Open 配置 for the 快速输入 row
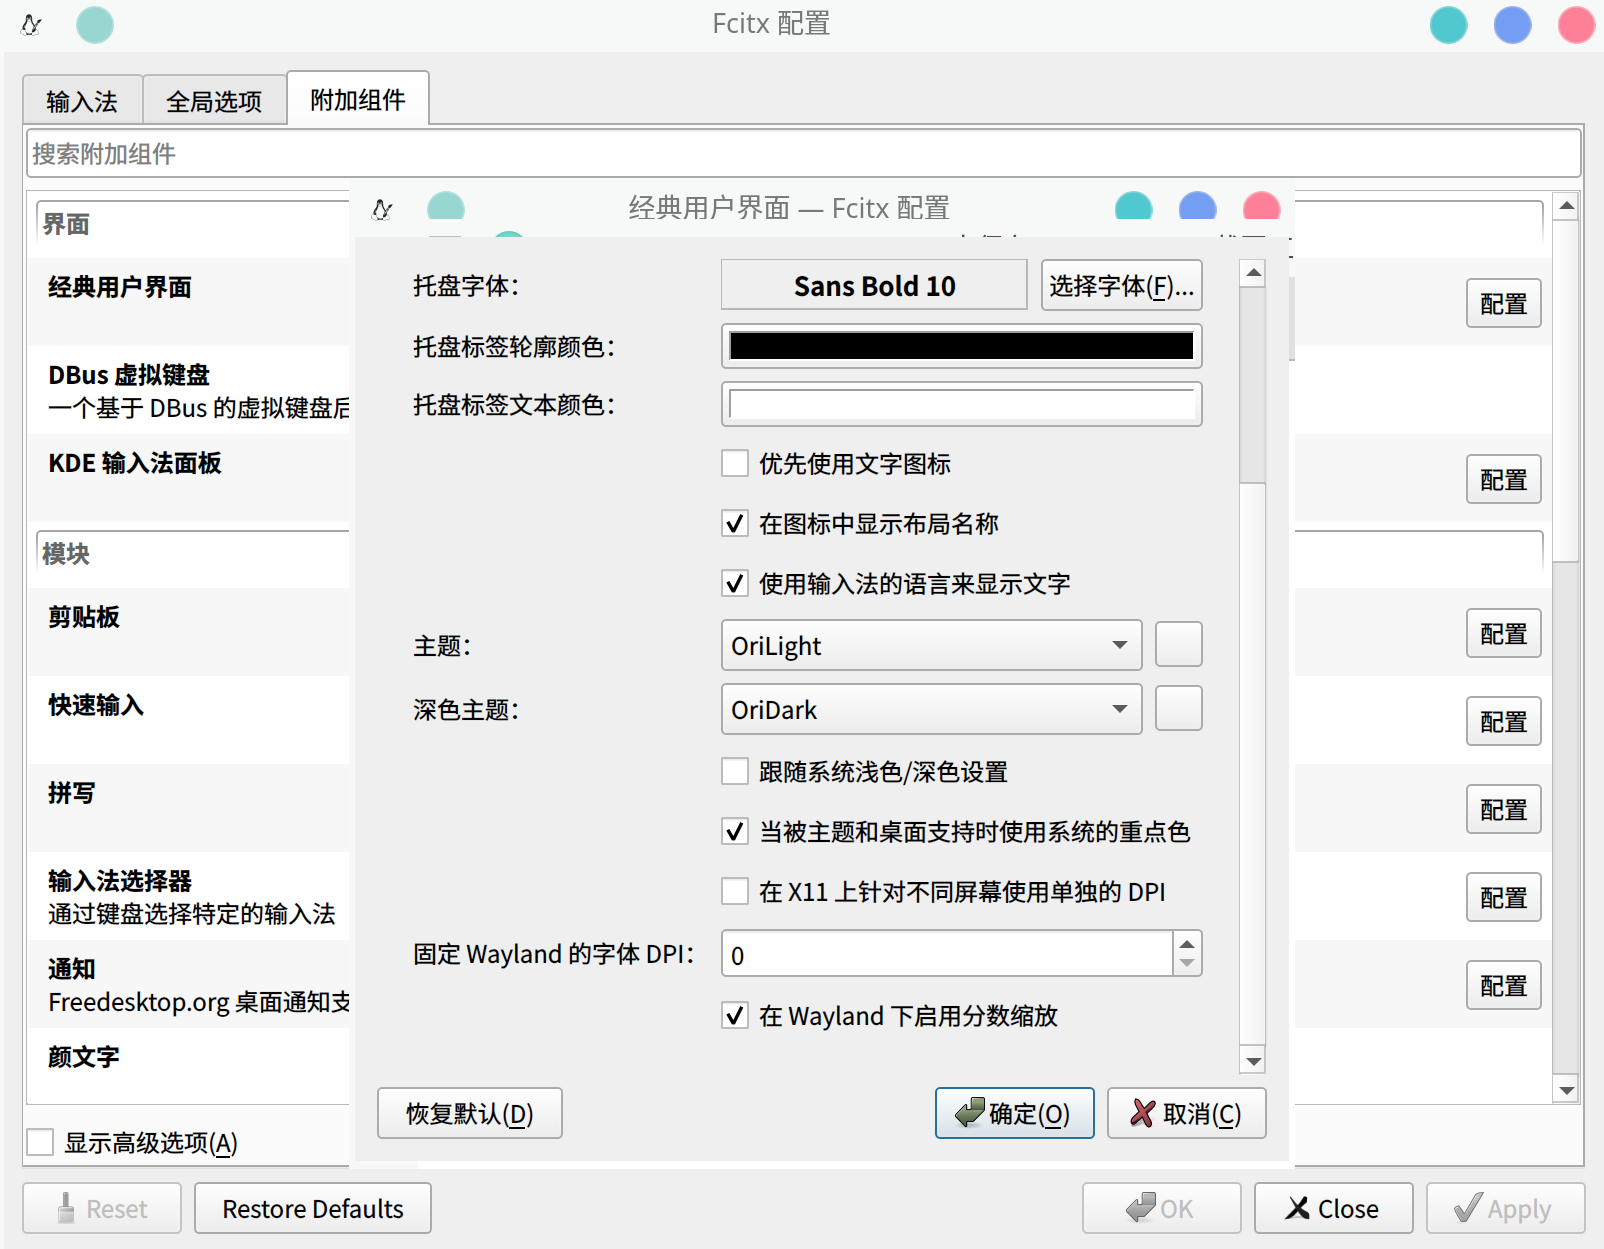The width and height of the screenshot is (1604, 1249). click(1504, 721)
